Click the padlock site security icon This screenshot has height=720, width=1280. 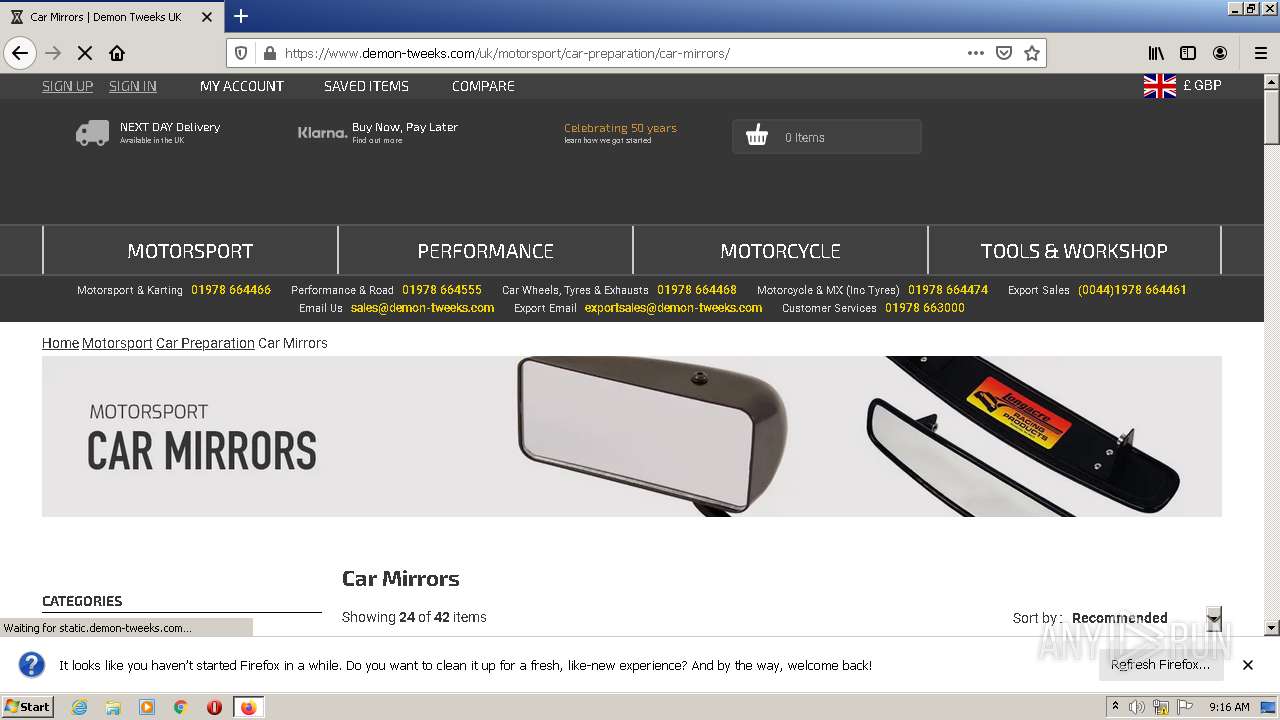[268, 53]
